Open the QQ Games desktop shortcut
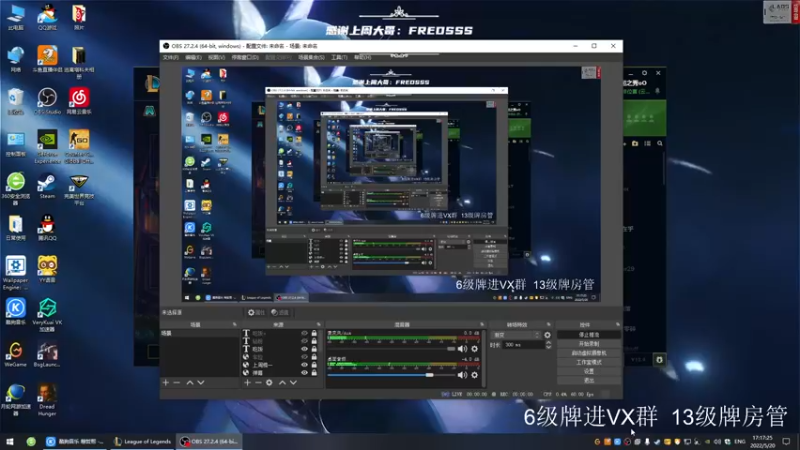This screenshot has height=450, width=800. pos(47,17)
